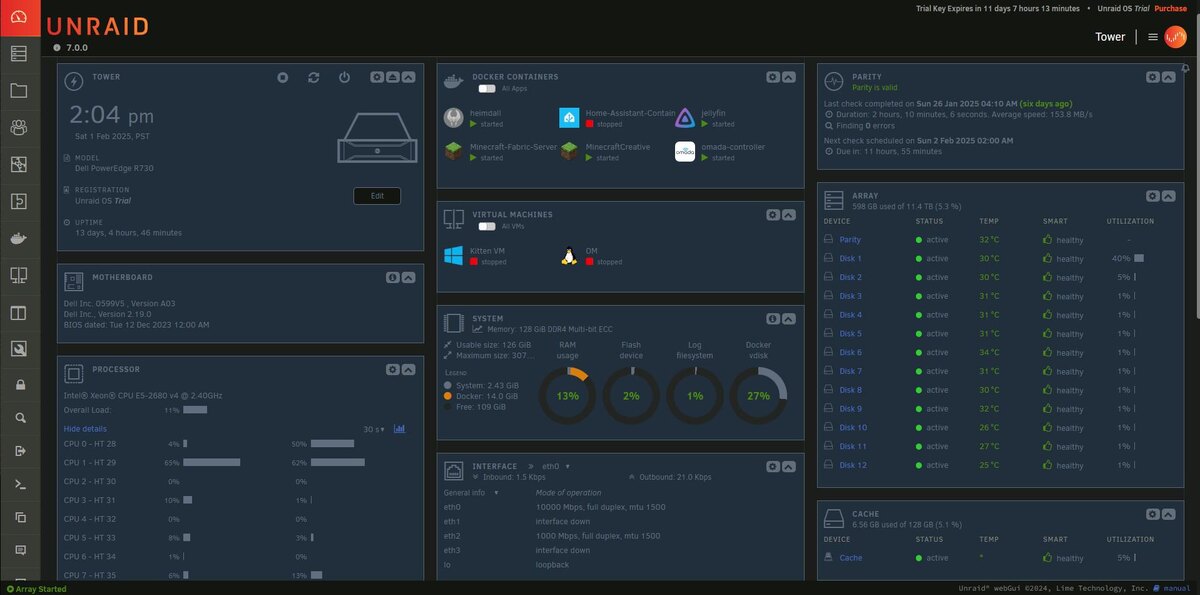
Task: Toggle the Virtual Machines All VMs switch
Action: pos(487,227)
